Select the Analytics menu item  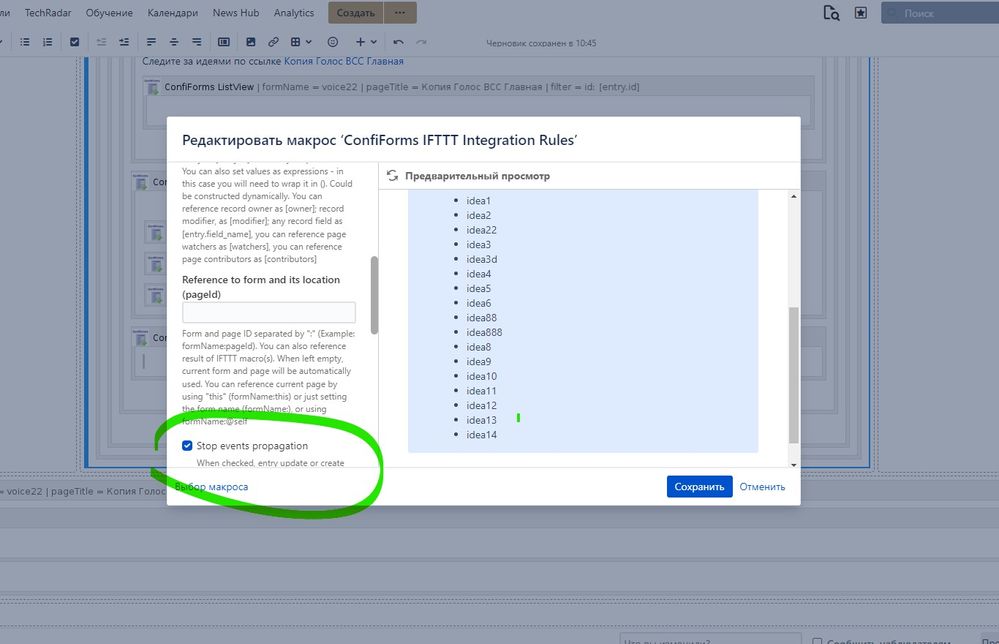coord(294,13)
